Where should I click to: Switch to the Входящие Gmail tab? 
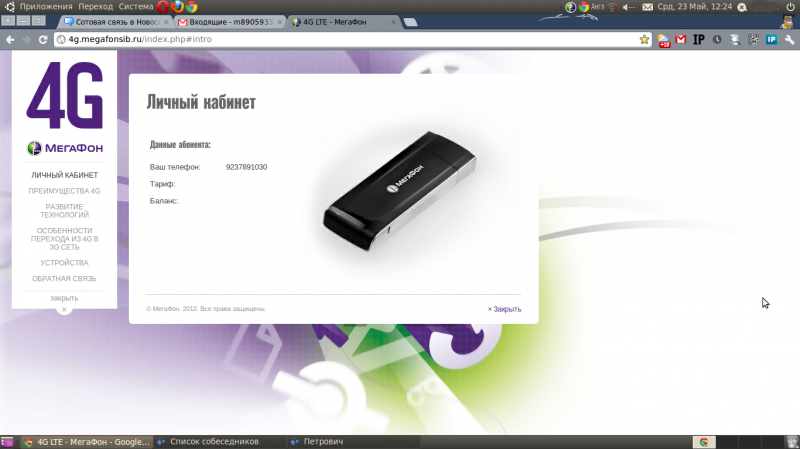[227, 22]
